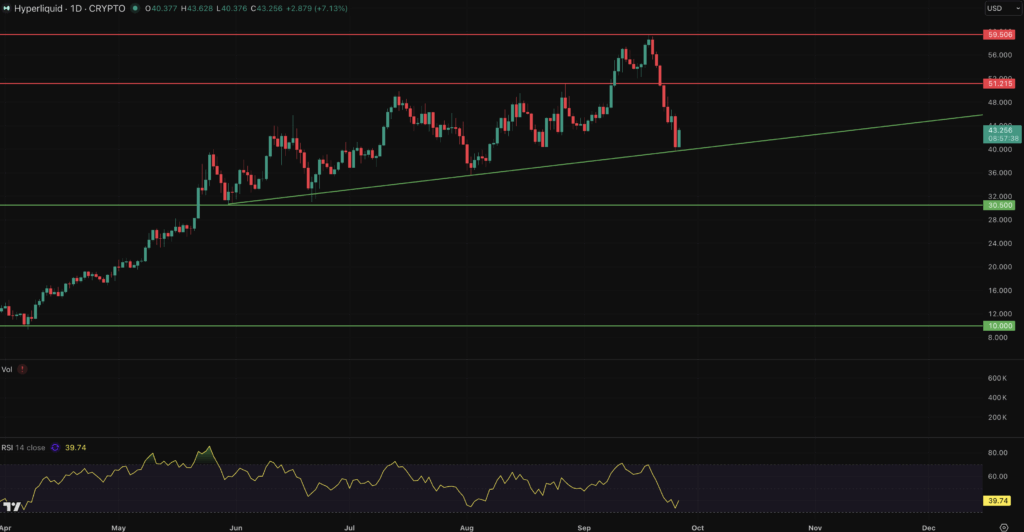Screen dimensions: 1024x532
Task: Click the current price 43.256 countdown label
Action: tap(1002, 134)
